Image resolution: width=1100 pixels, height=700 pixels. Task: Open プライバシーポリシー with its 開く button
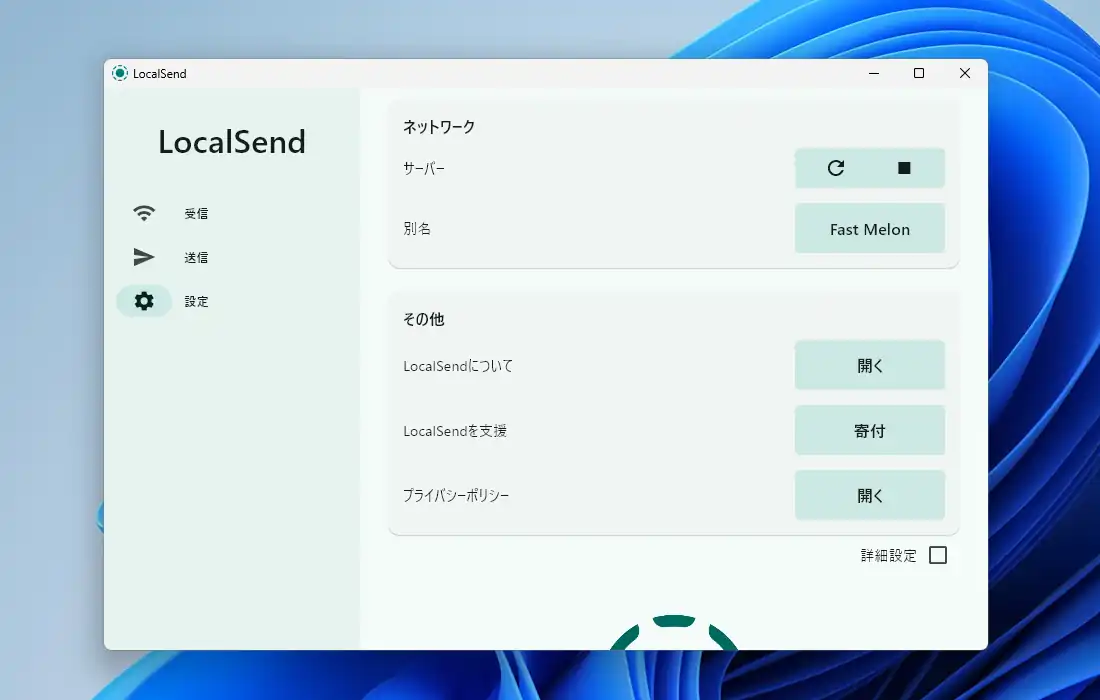coord(870,496)
